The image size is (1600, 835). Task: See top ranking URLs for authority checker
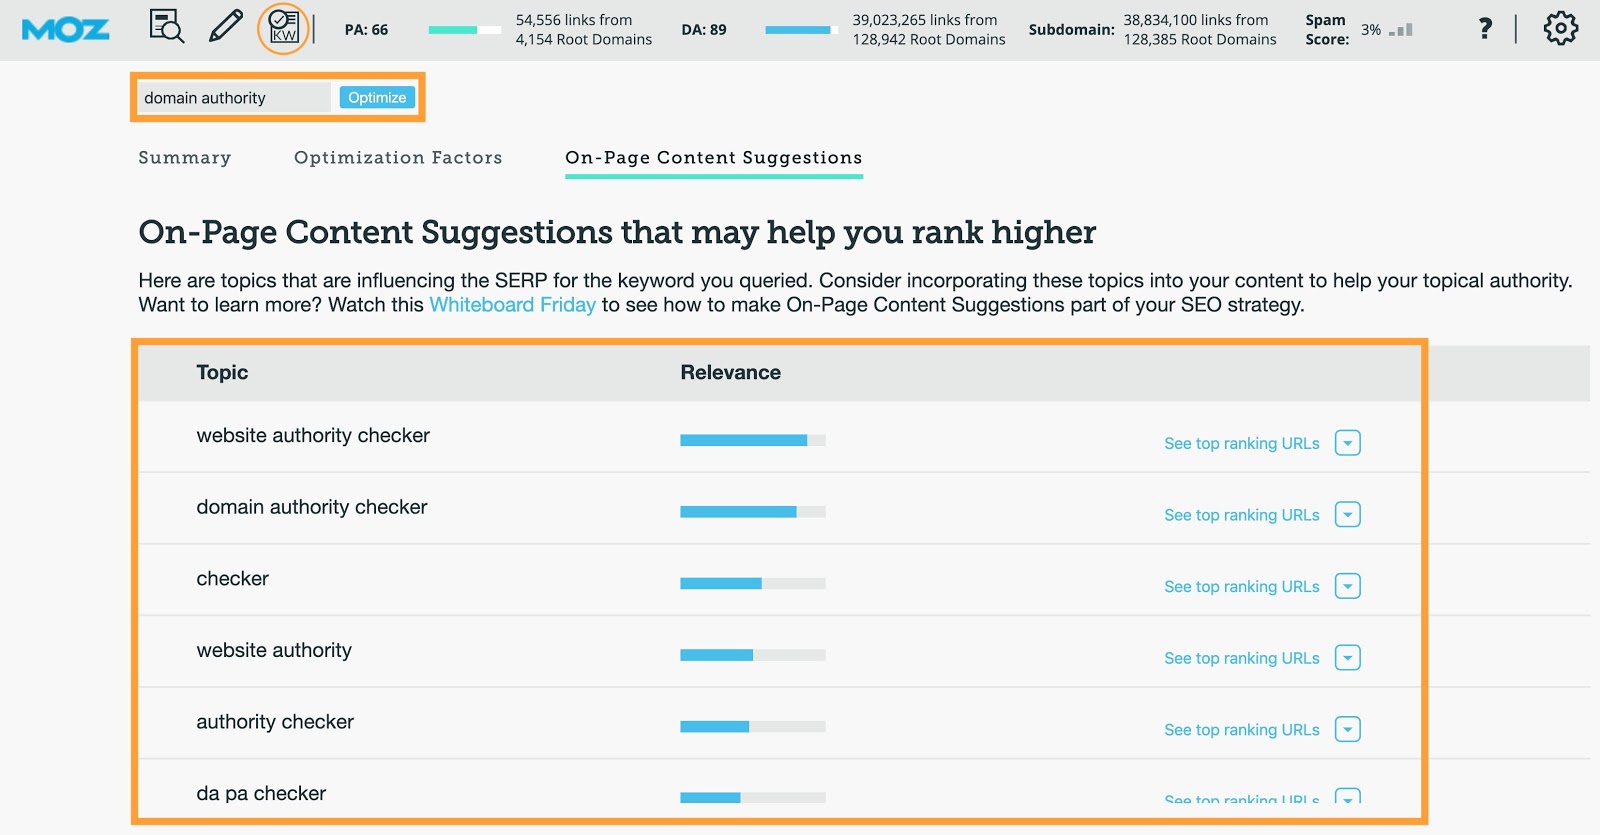tap(1241, 730)
